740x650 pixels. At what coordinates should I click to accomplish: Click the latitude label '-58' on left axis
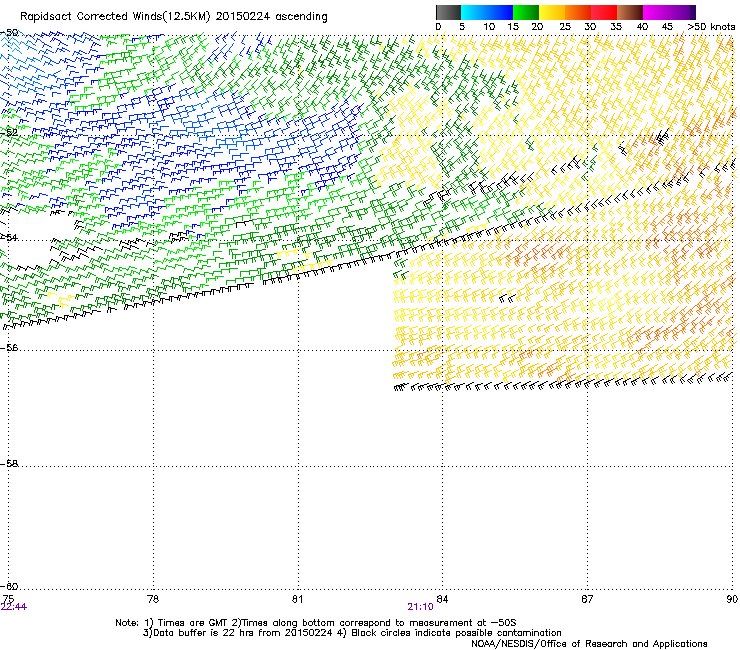click(9, 464)
